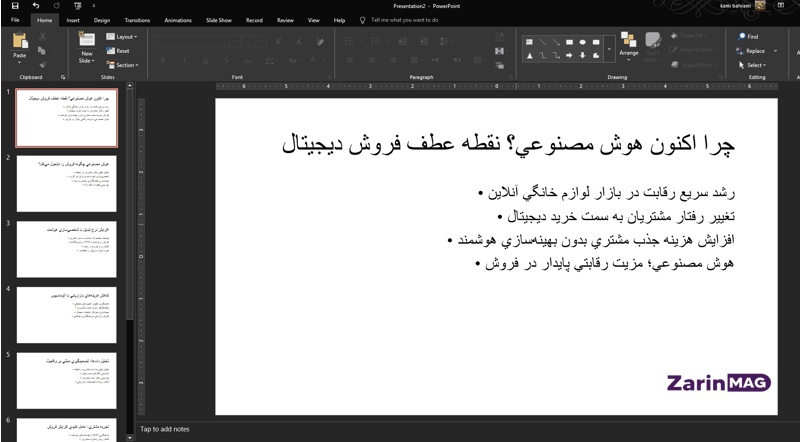Open the Arrange dropdown
Screen dimensions: 800x442
coord(629,45)
